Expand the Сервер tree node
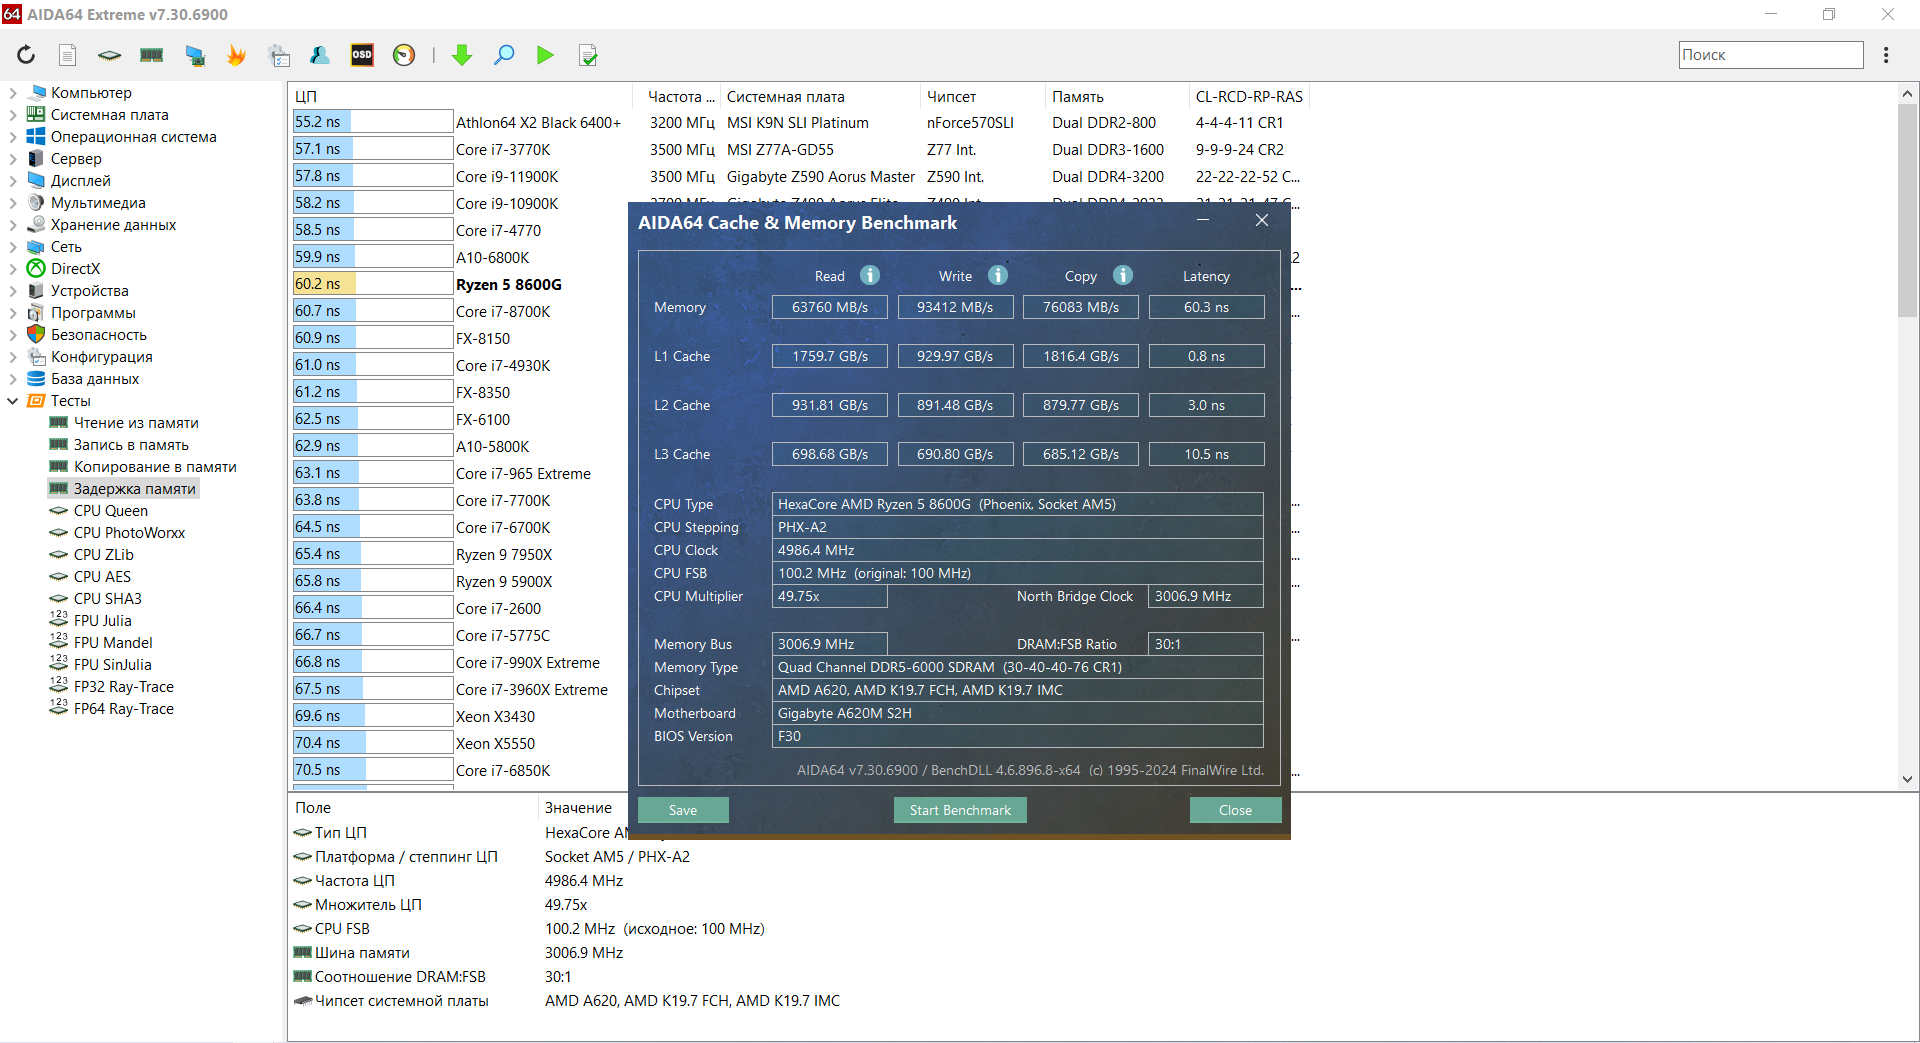The width and height of the screenshot is (1920, 1043). (x=13, y=159)
